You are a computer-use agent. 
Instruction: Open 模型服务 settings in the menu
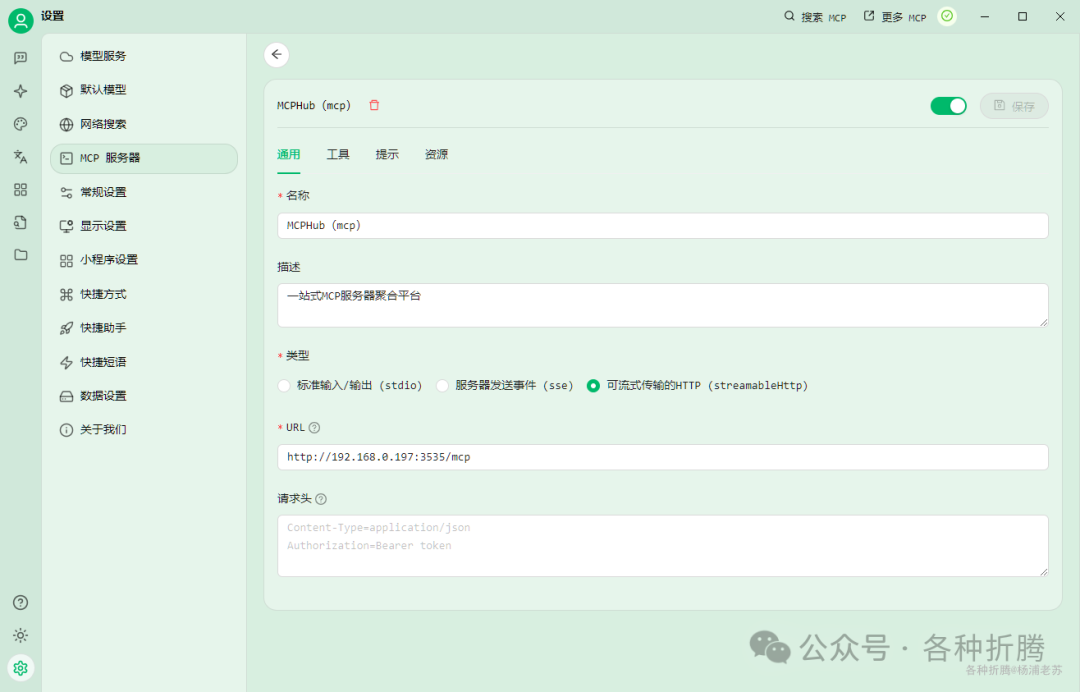103,56
